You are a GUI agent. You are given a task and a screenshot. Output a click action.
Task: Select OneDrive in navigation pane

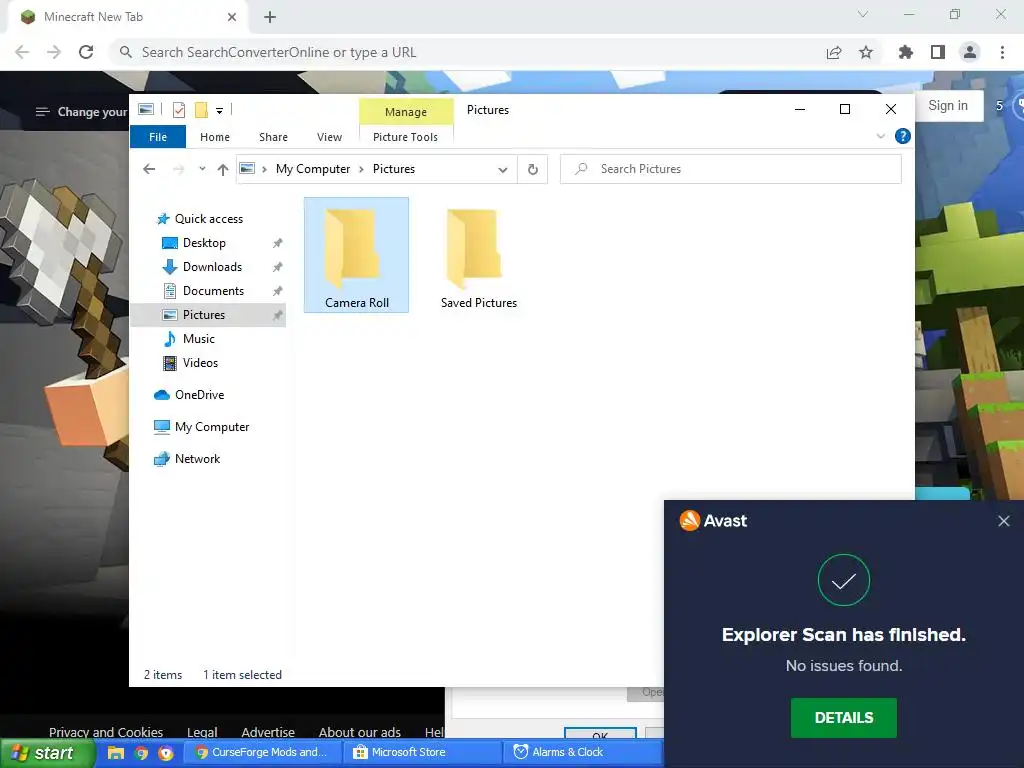(x=199, y=395)
